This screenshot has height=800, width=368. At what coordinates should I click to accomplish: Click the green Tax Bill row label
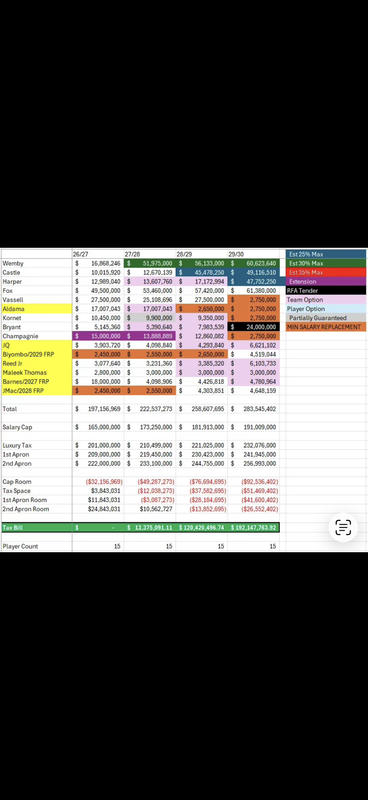[x=36, y=528]
